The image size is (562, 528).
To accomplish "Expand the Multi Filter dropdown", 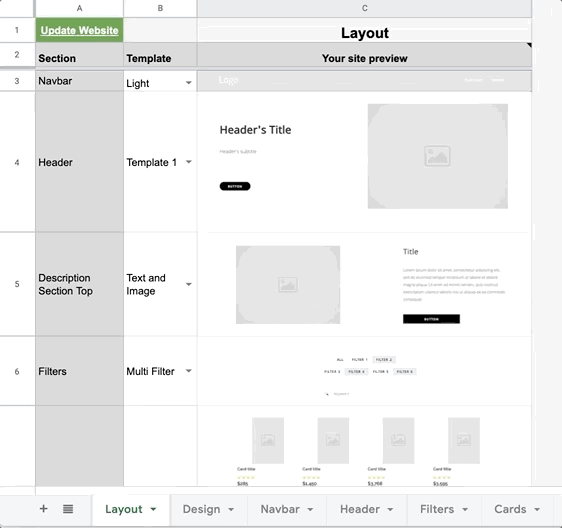I will [189, 371].
